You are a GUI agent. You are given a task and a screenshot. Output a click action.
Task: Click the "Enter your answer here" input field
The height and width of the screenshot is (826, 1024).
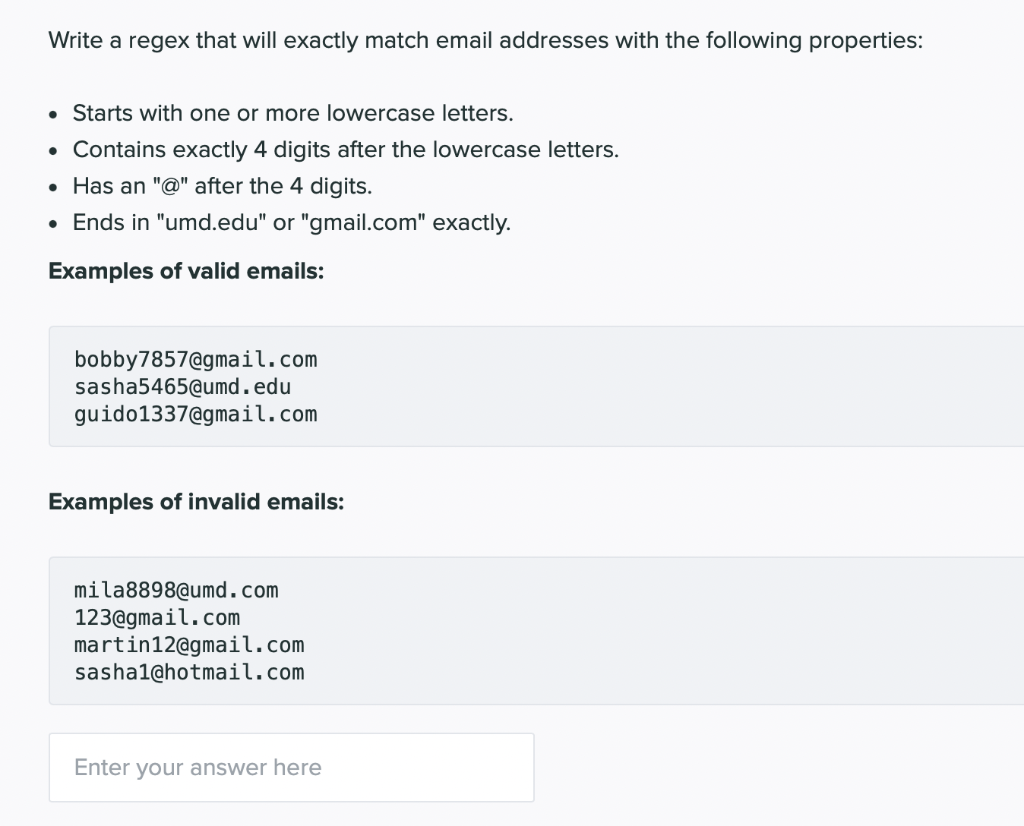[x=291, y=768]
